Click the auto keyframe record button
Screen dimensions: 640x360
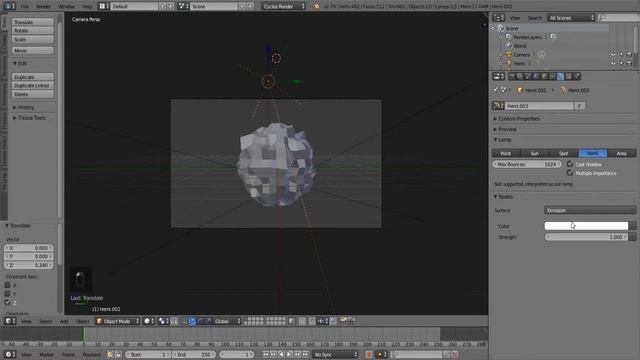click(x=369, y=355)
